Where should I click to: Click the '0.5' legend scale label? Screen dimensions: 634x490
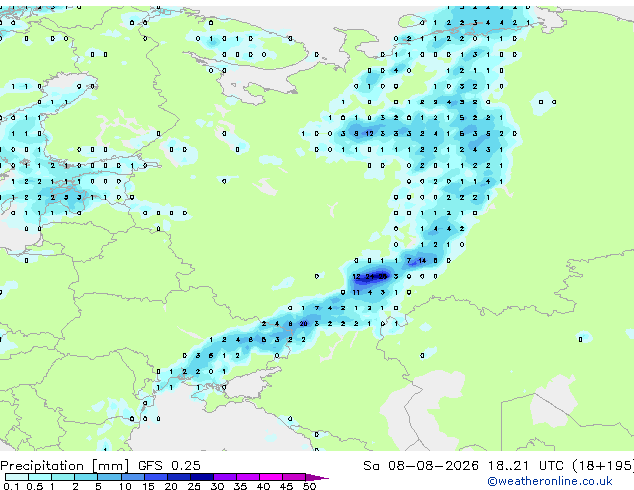[x=35, y=486]
